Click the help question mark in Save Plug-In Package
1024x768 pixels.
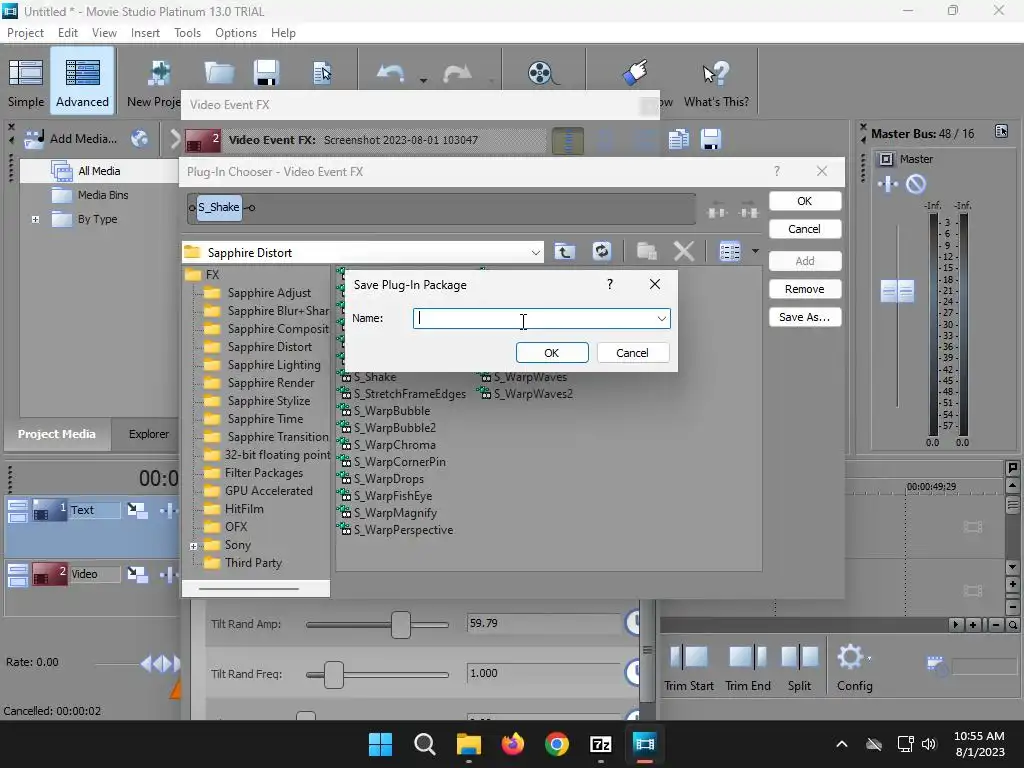click(610, 284)
